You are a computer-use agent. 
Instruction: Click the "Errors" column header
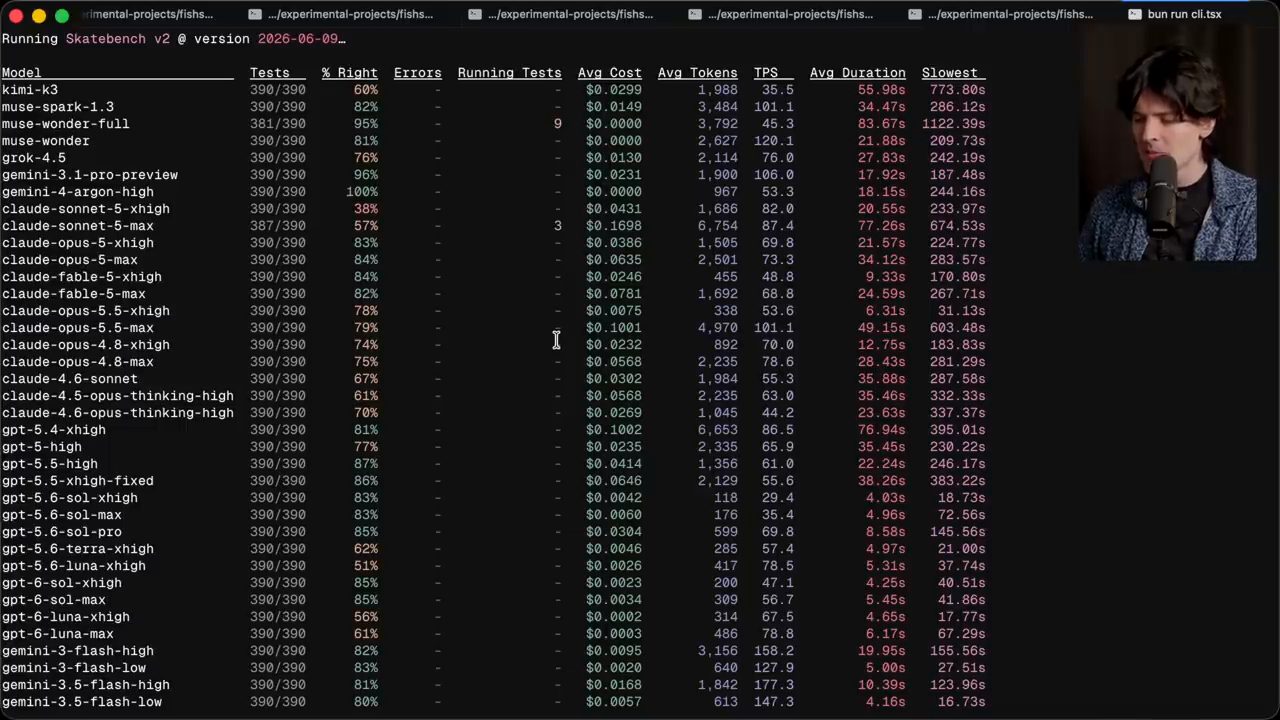click(418, 73)
